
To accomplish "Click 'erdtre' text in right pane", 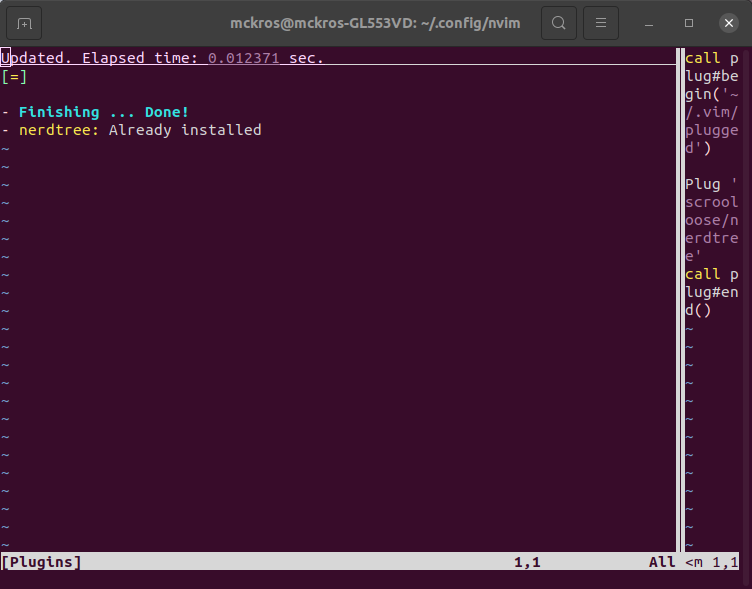I will click(x=712, y=238).
